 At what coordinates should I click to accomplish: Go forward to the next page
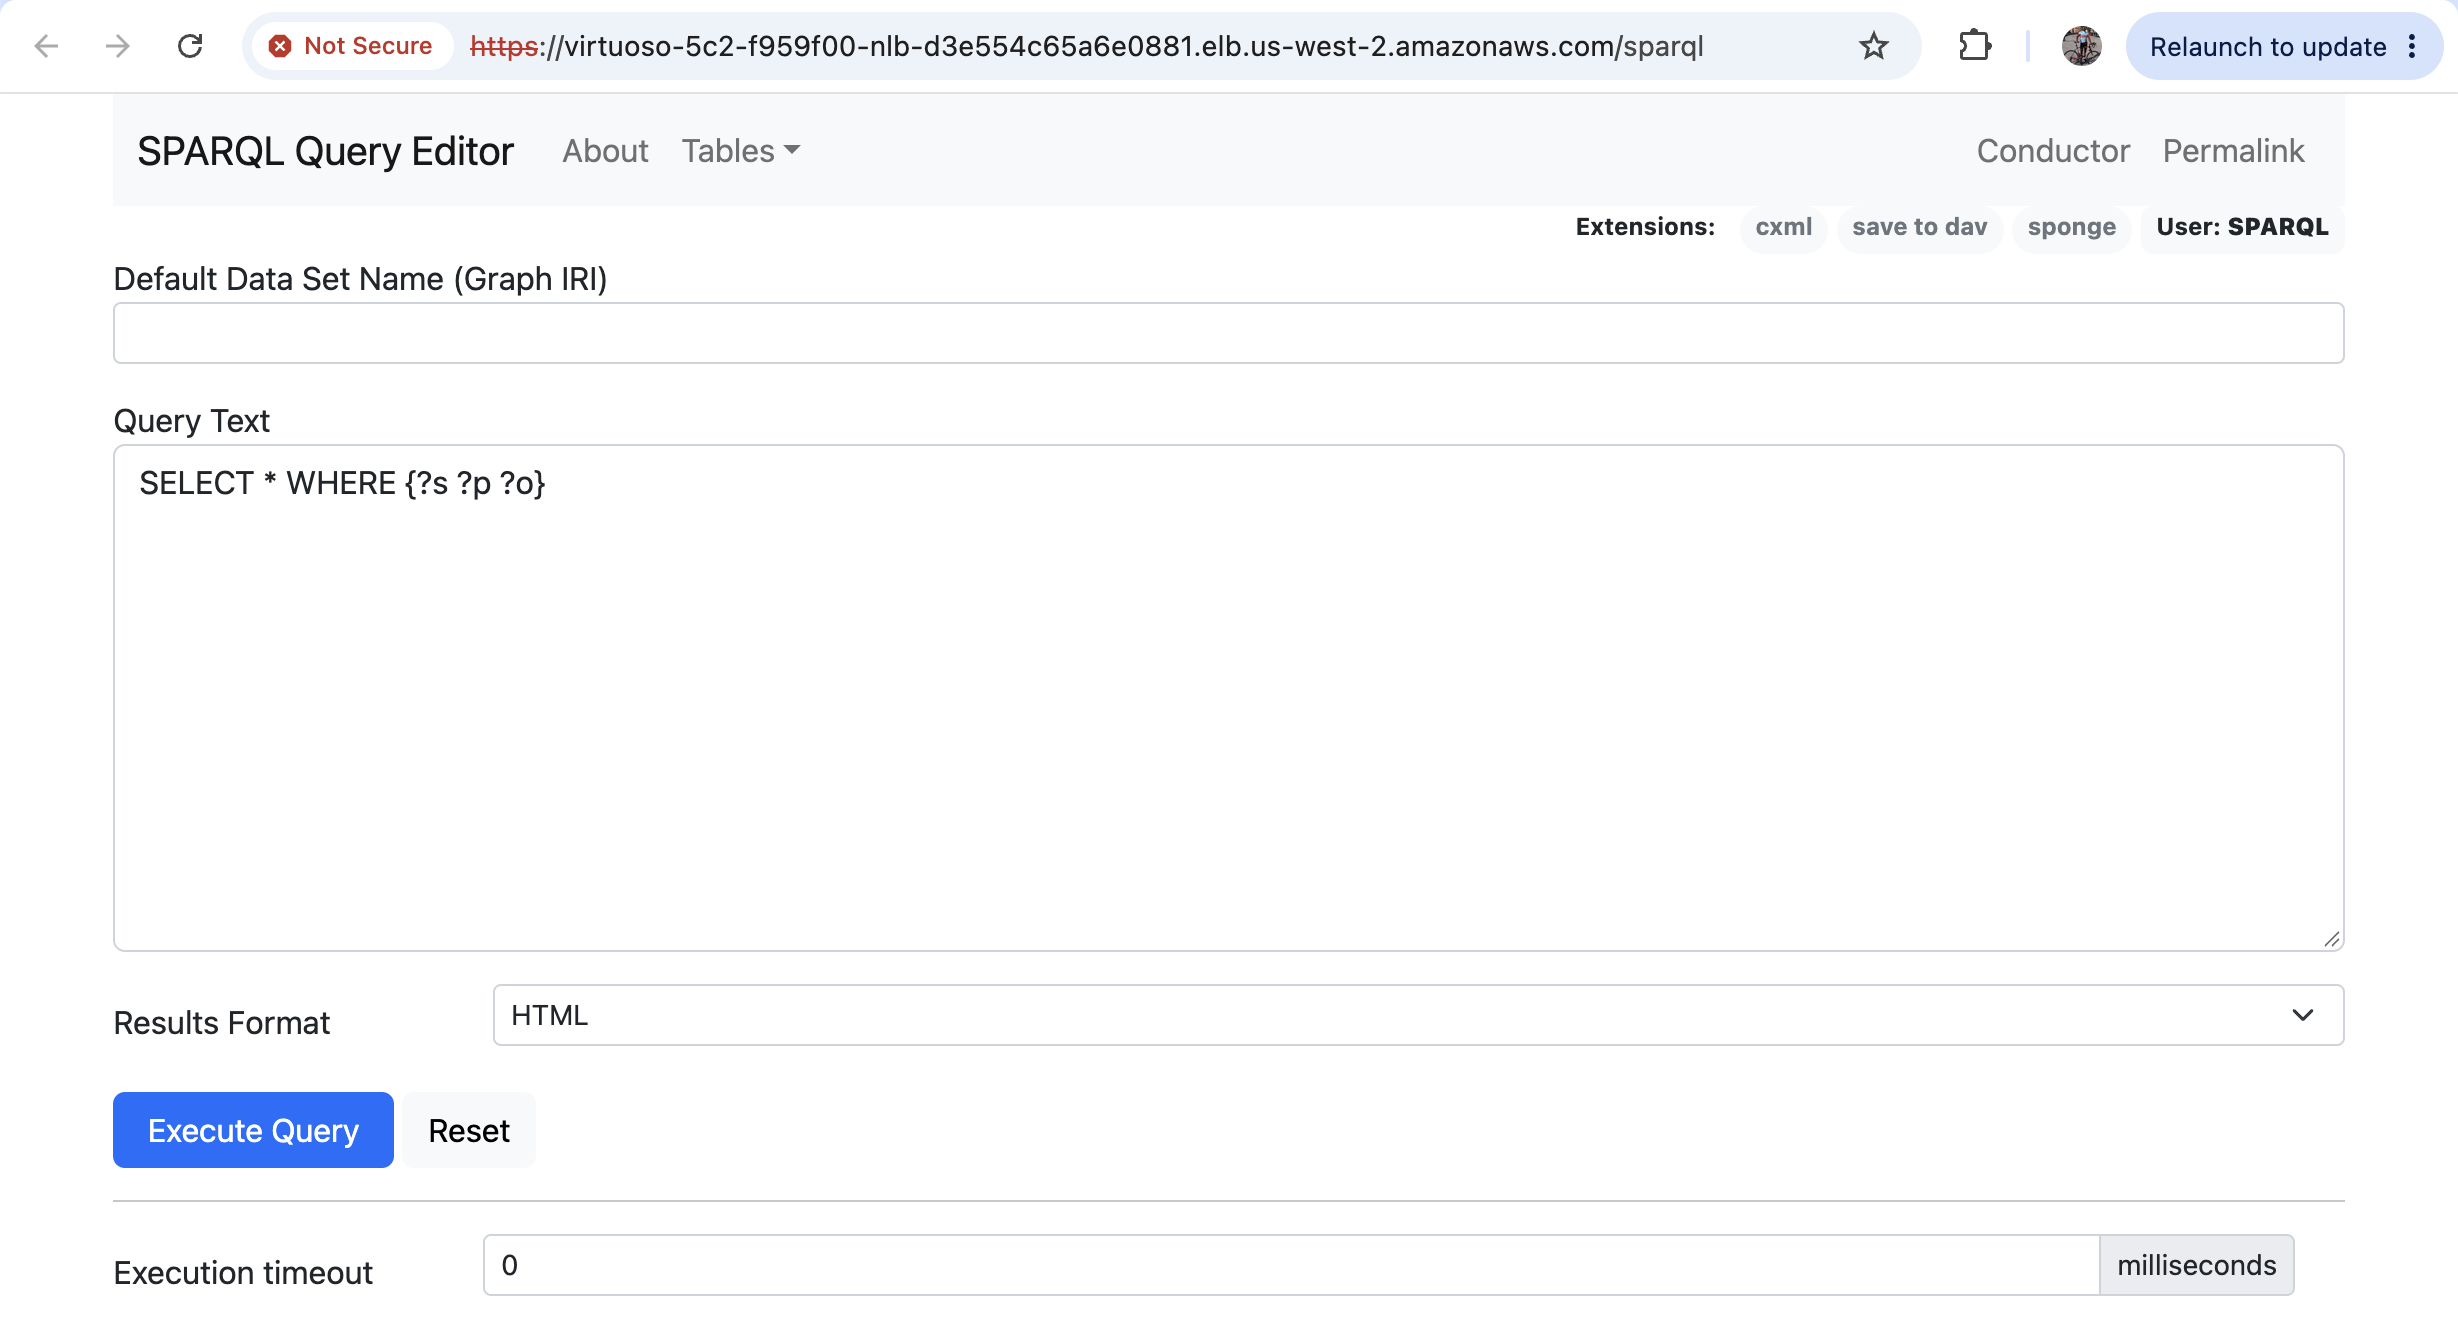point(118,46)
